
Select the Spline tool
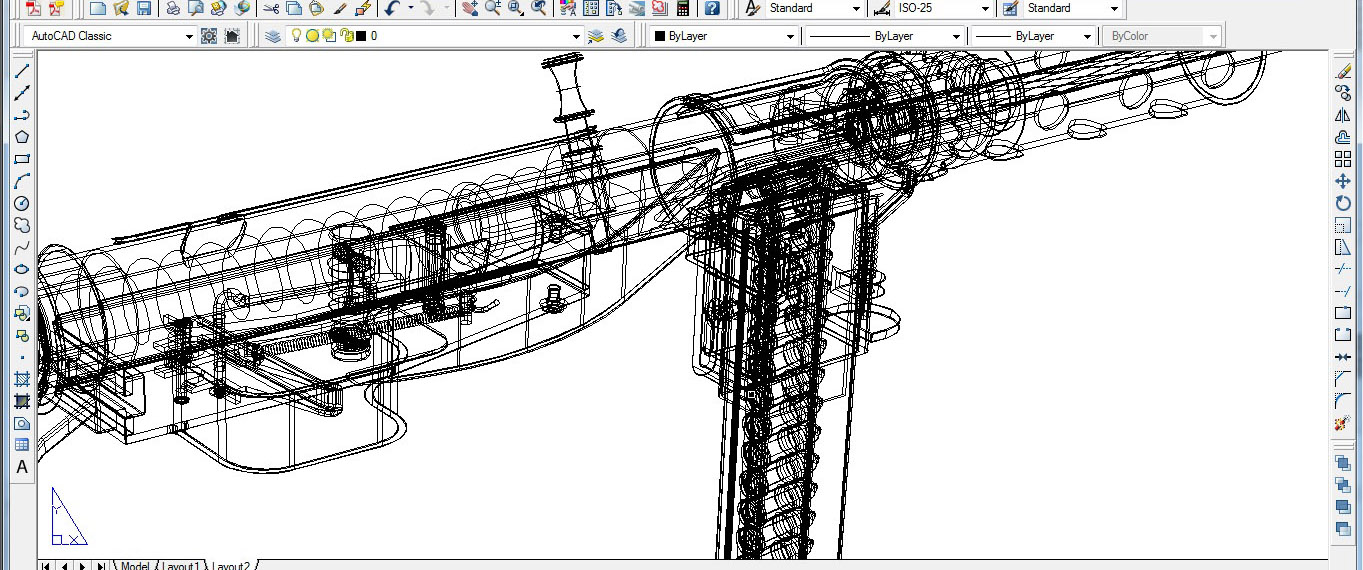22,247
